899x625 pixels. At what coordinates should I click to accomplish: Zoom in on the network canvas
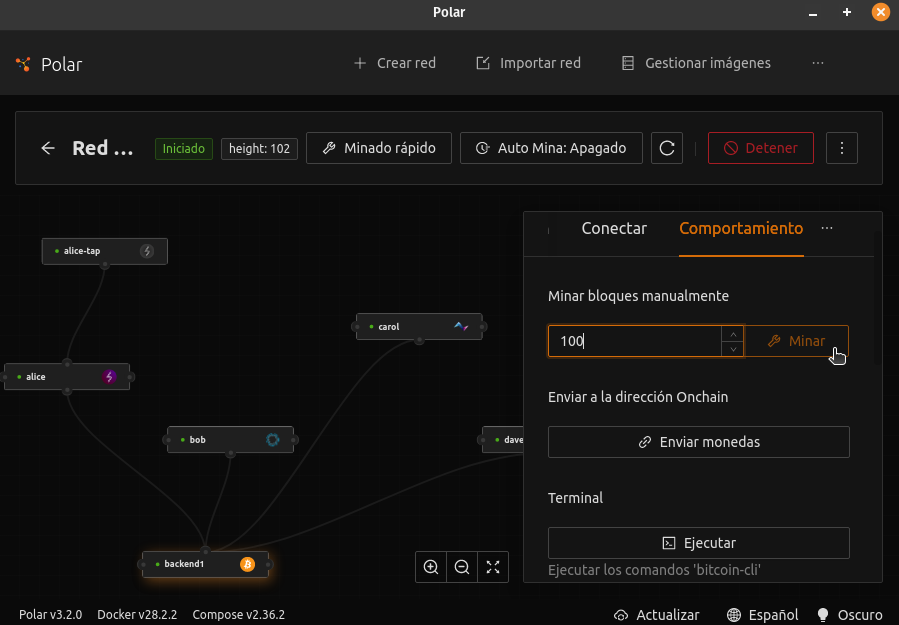click(431, 567)
